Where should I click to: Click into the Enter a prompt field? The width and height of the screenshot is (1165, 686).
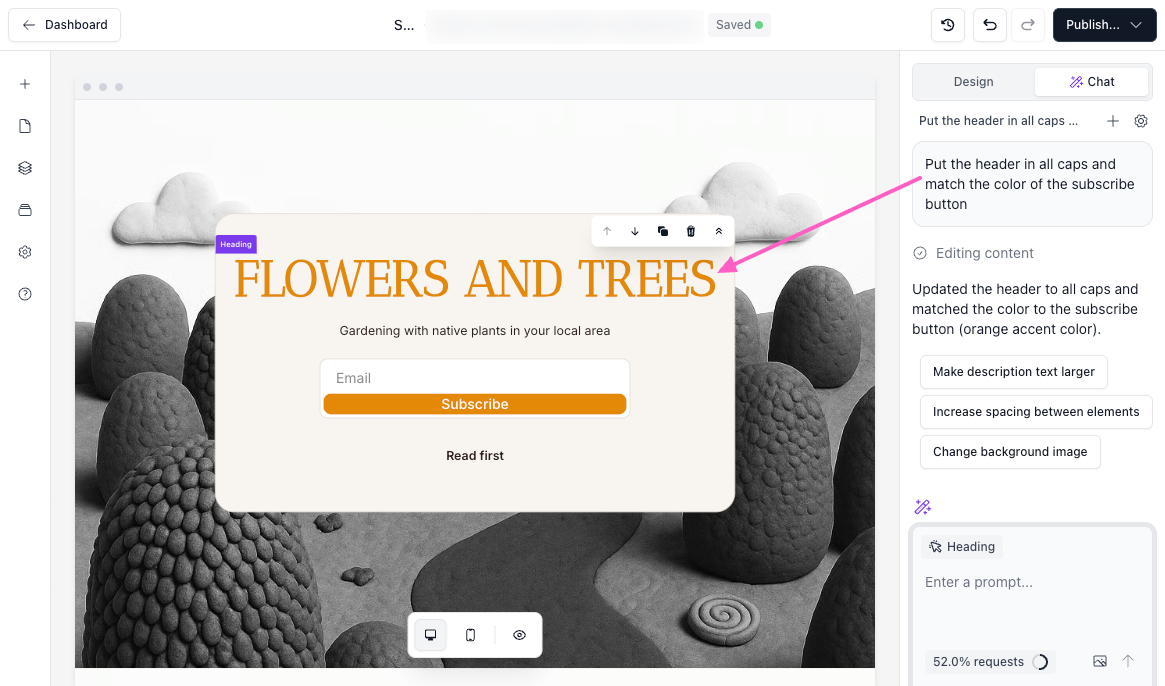pos(1030,582)
